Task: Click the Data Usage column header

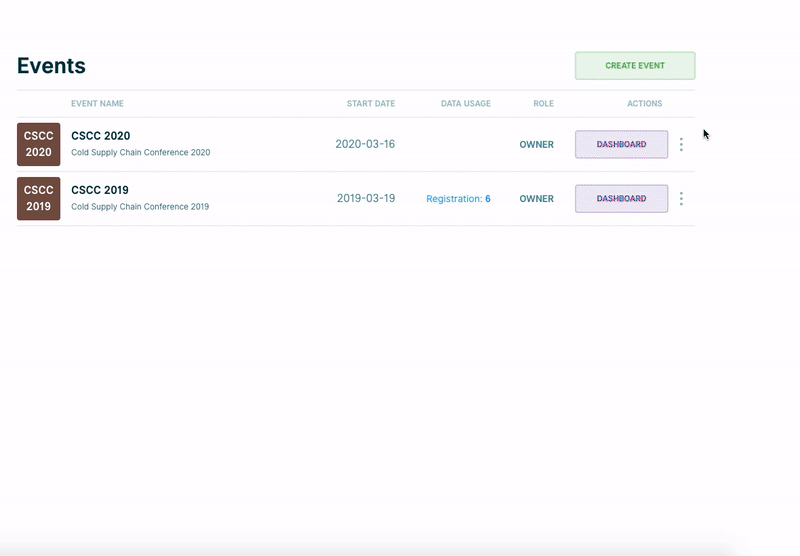Action: pyautogui.click(x=465, y=104)
